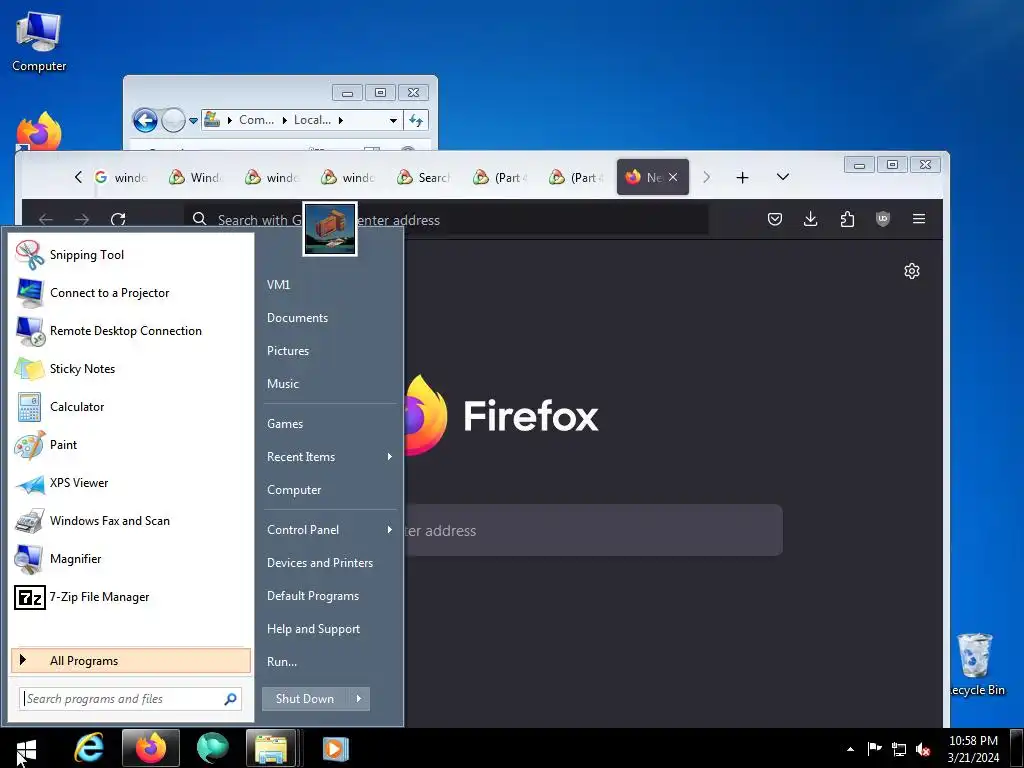Open a new Firefox tab
This screenshot has width=1024, height=768.
pos(743,177)
